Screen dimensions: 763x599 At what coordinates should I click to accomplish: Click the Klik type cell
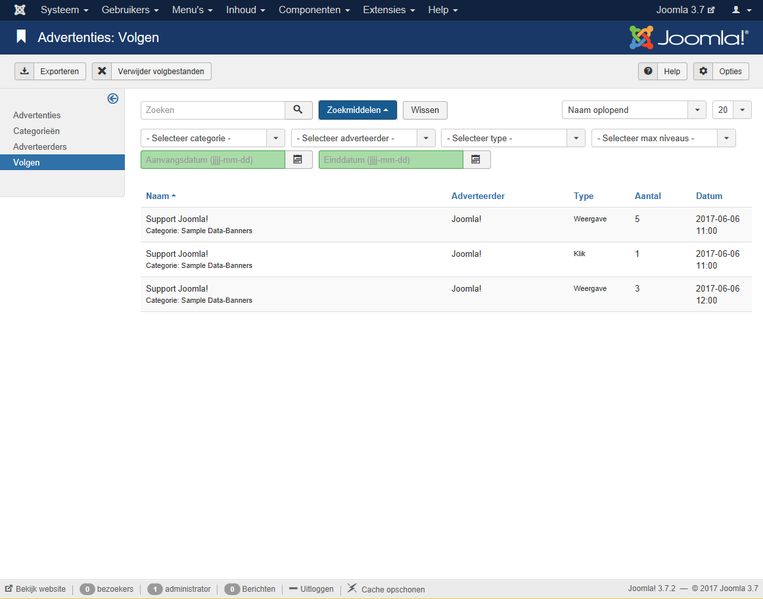(x=579, y=254)
